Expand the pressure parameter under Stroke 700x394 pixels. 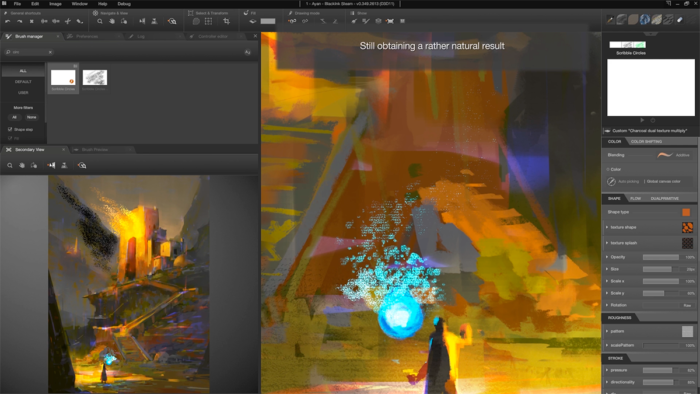pos(607,370)
